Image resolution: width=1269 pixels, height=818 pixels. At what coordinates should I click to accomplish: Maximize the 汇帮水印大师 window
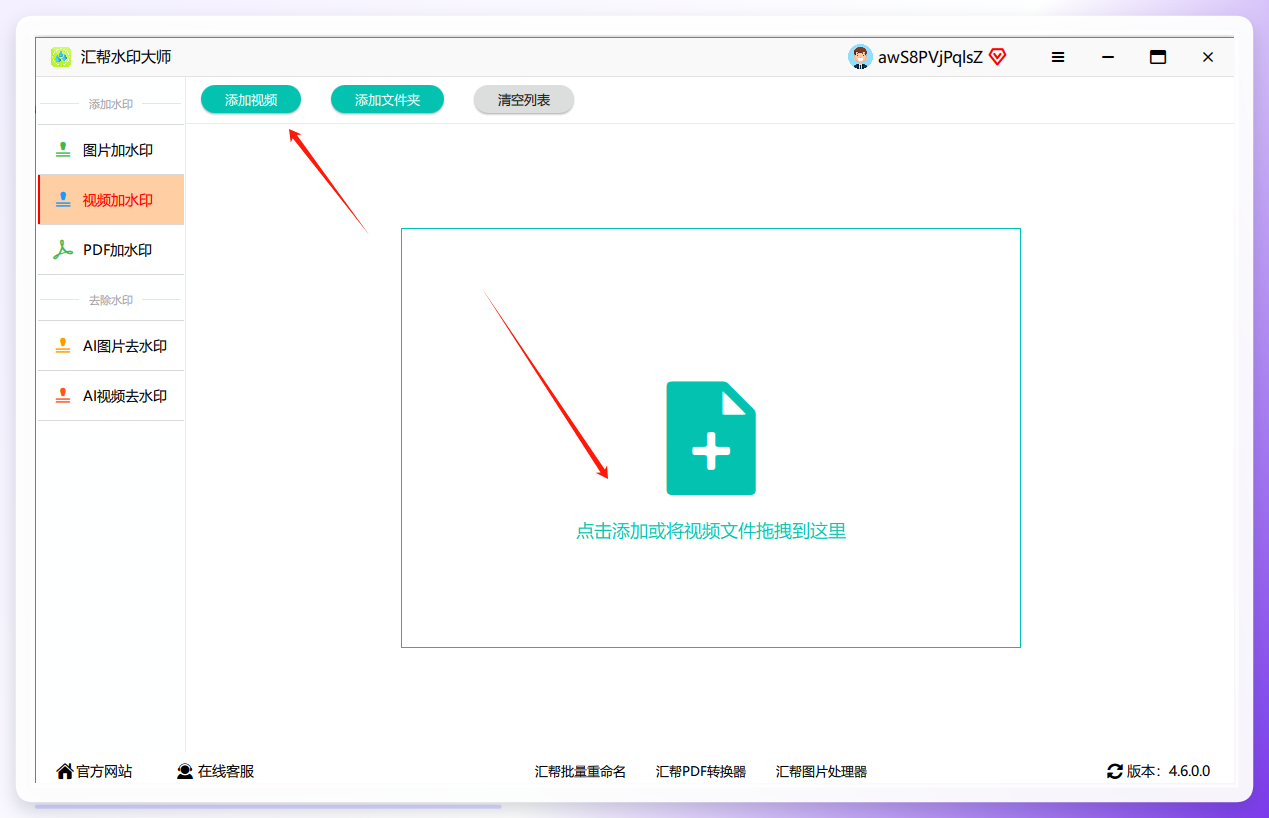pyautogui.click(x=1158, y=57)
